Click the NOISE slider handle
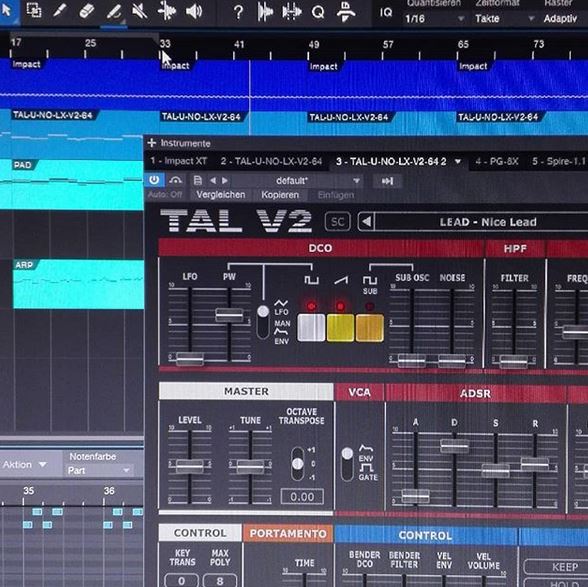Screen dimensions: 588x587 tap(452, 361)
